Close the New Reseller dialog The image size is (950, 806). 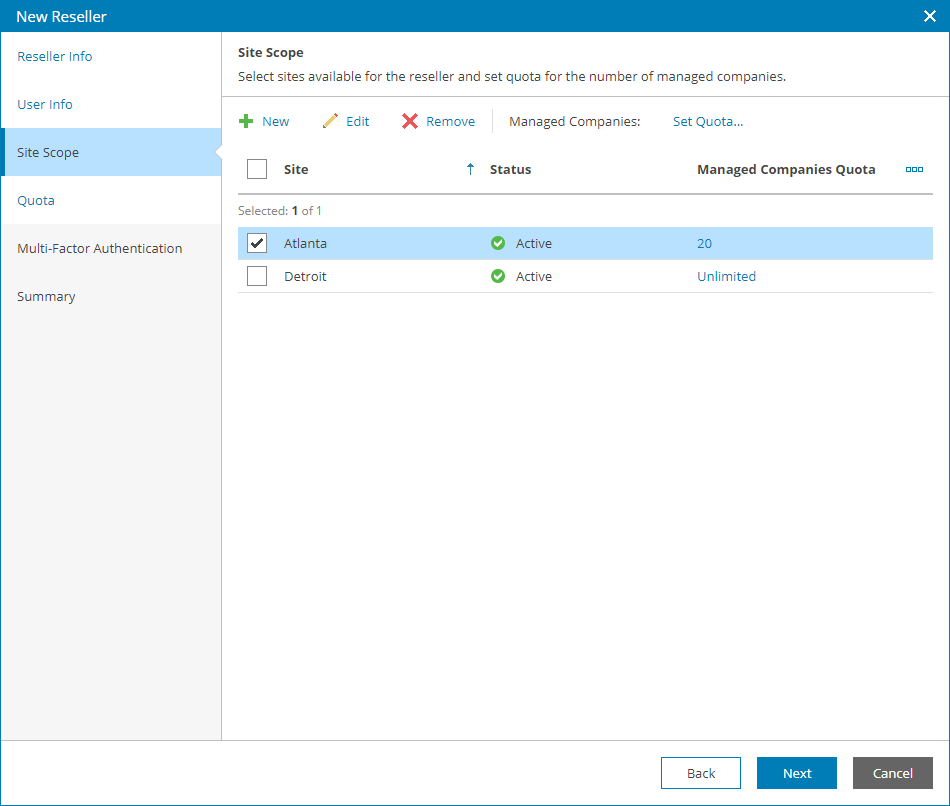929,16
